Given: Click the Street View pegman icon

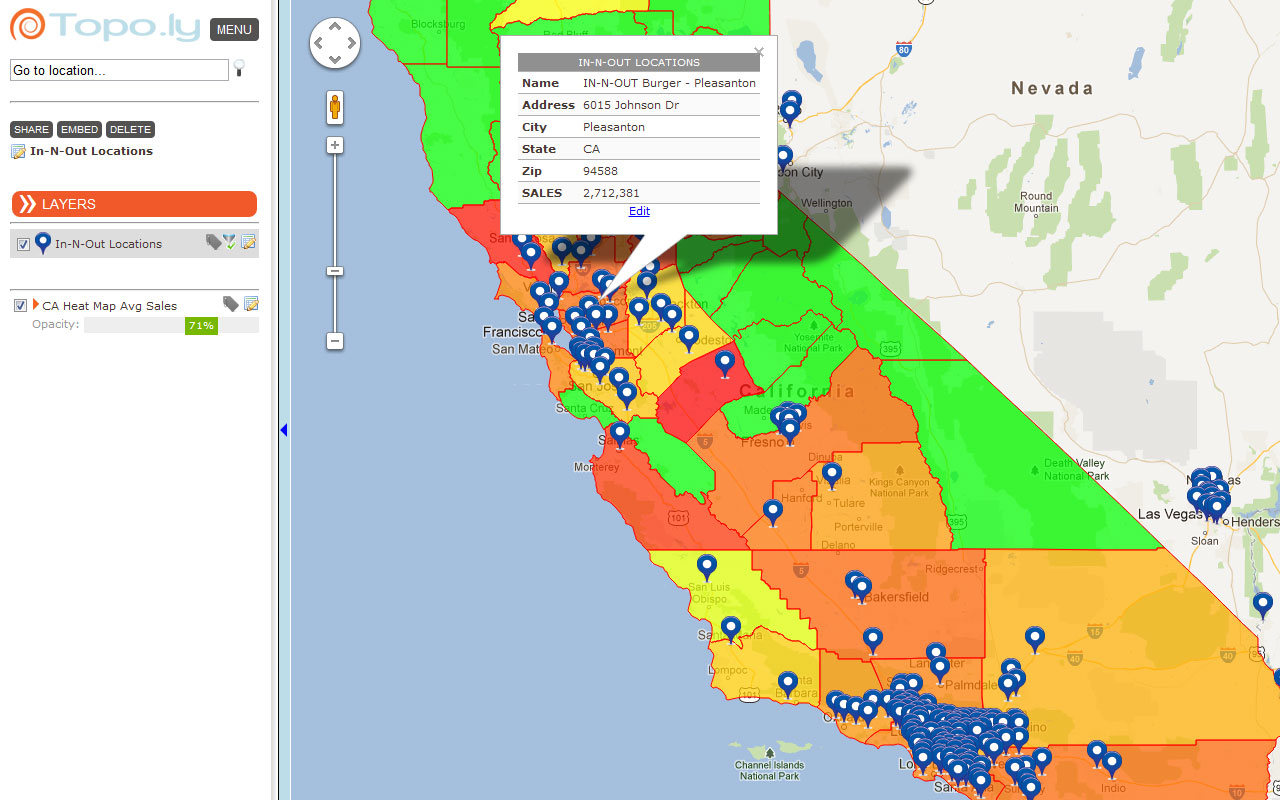Looking at the screenshot, I should [x=335, y=107].
